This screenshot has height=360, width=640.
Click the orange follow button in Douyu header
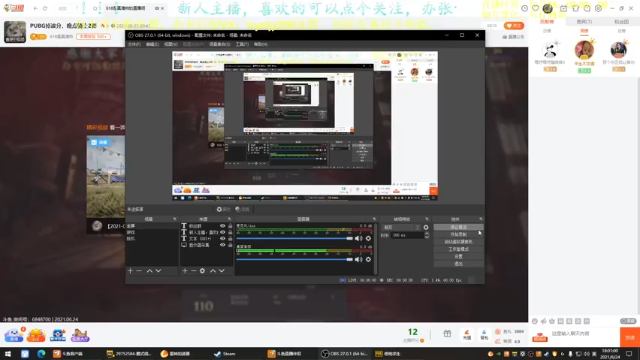514,26
